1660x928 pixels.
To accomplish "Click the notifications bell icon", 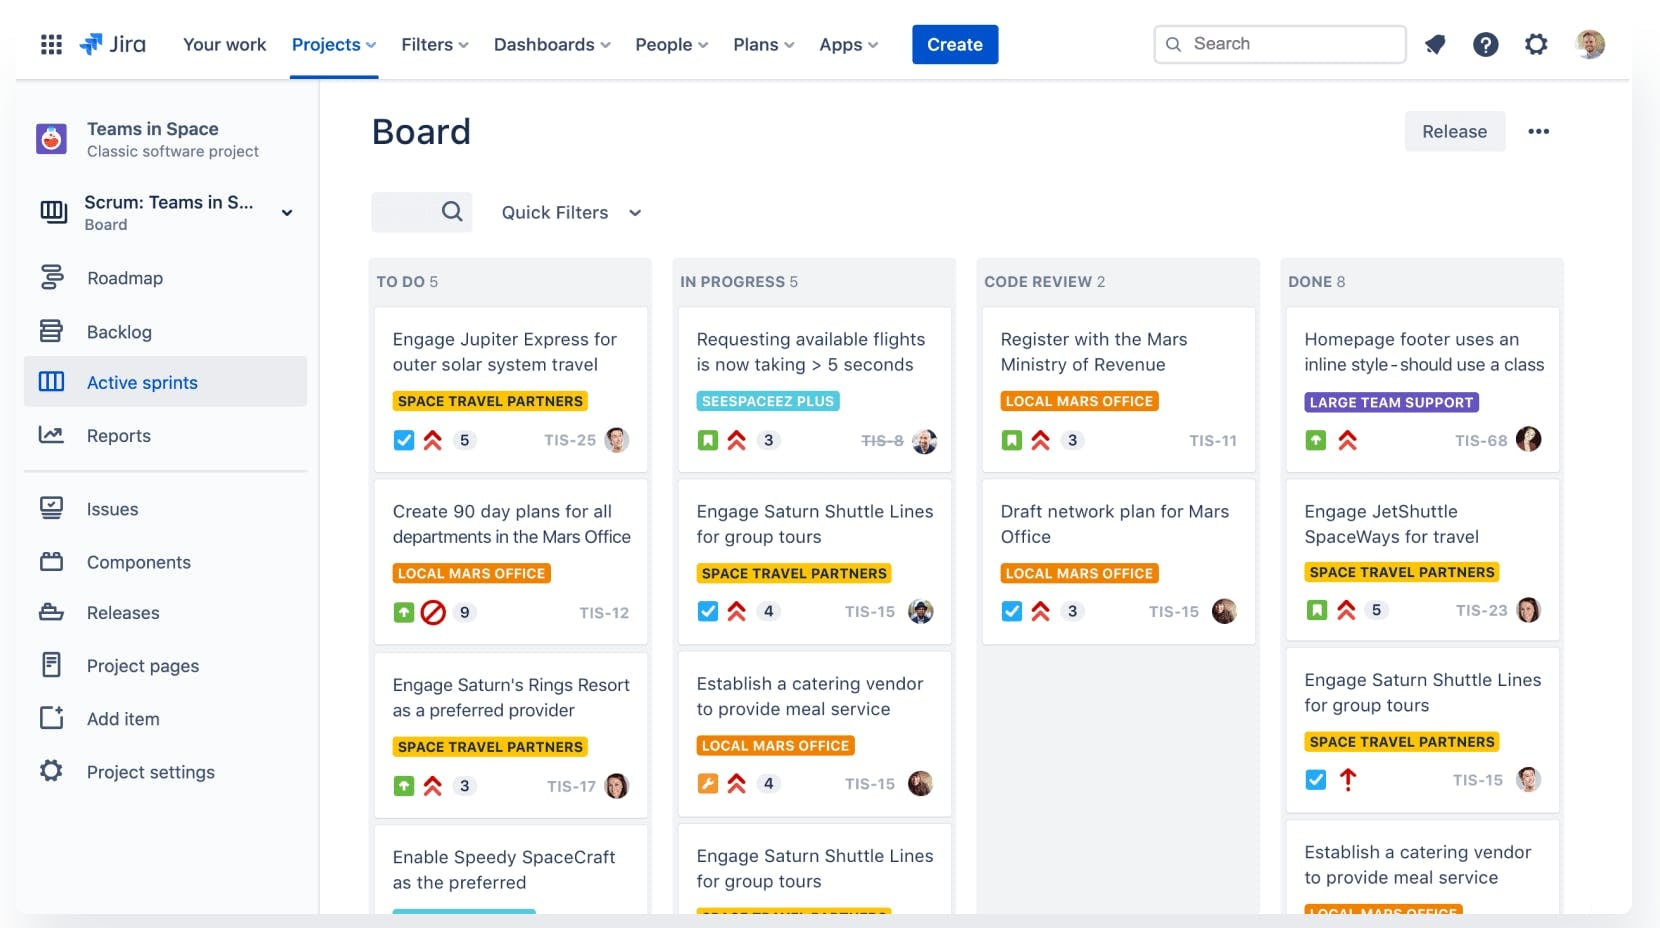I will 1435,44.
